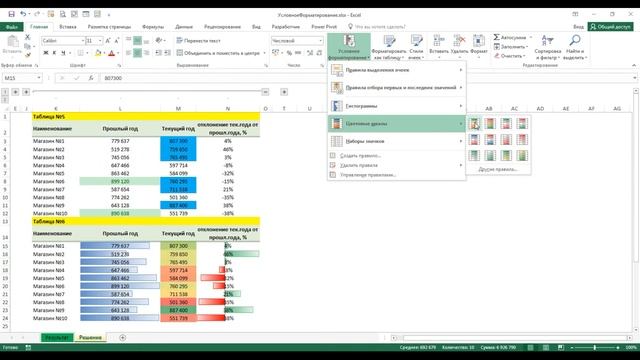Open Format as Table gallery

tap(389, 47)
